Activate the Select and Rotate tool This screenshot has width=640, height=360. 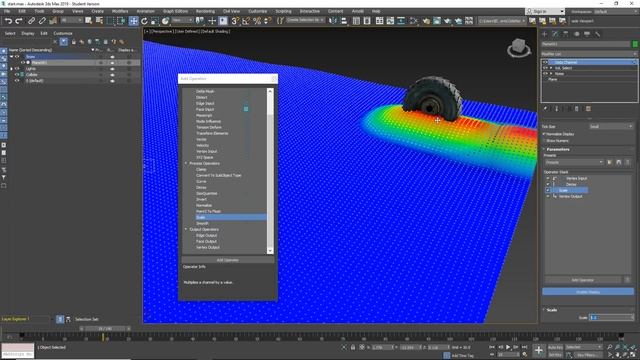click(x=144, y=21)
